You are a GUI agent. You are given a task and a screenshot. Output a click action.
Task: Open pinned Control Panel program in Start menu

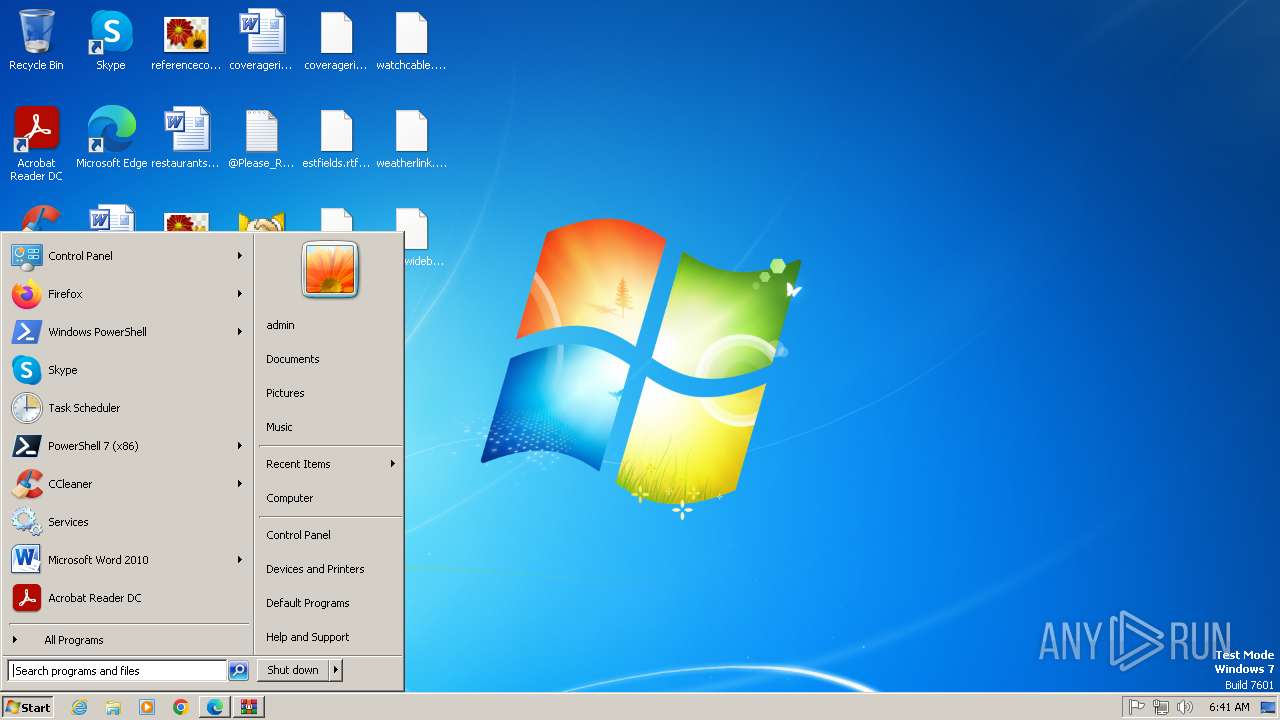click(x=128, y=256)
